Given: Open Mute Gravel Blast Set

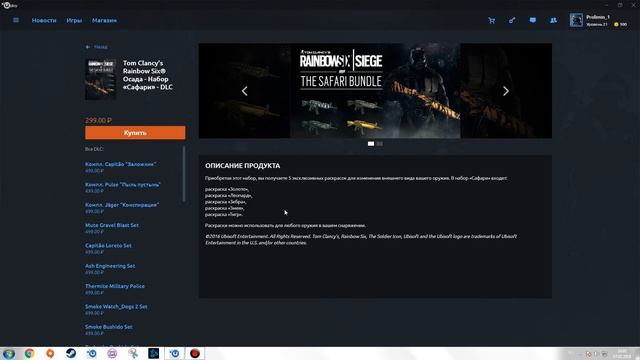Looking at the screenshot, I should coord(112,225).
